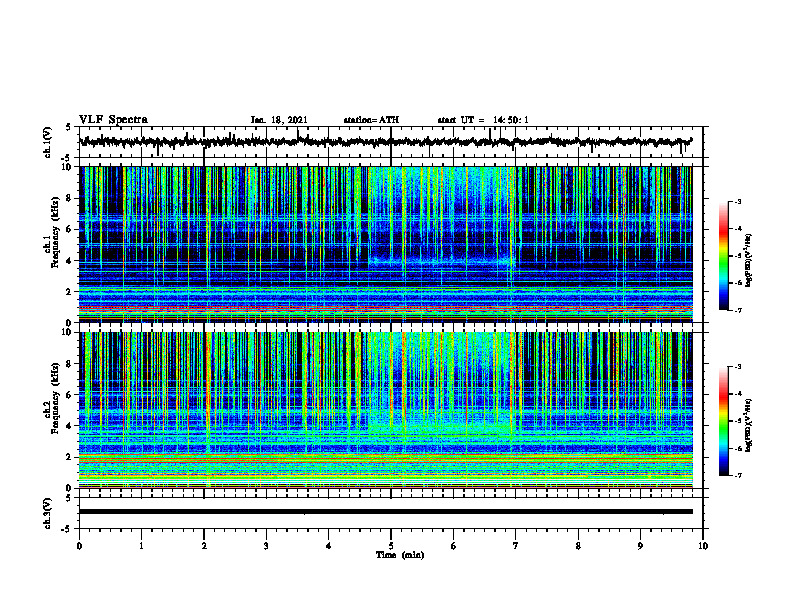
Task: Click the ch.1 colorbar "log(PSD)" label
Action: point(749,260)
